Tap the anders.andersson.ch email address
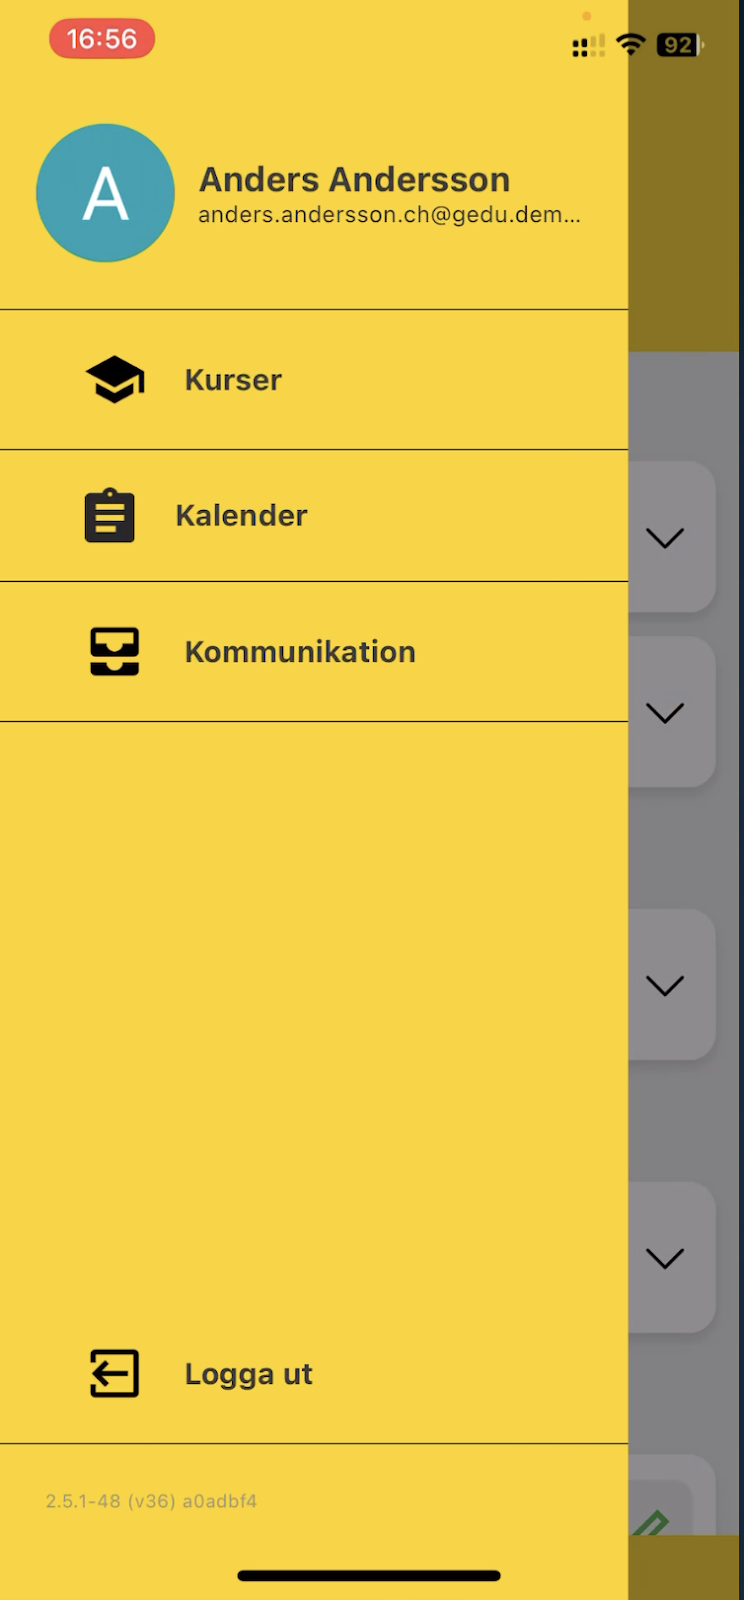The image size is (744, 1600). point(388,215)
